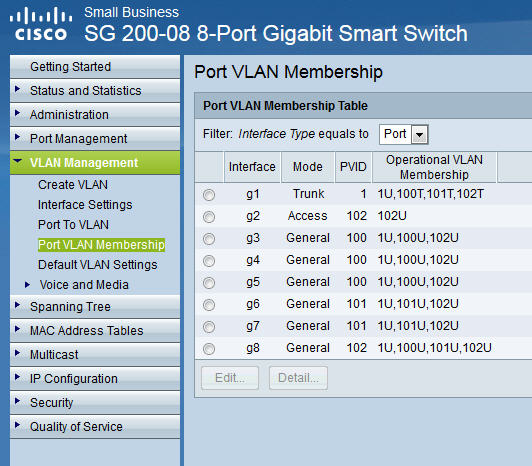The width and height of the screenshot is (532, 466).
Task: Click the Cisco logo
Action: pos(41,24)
